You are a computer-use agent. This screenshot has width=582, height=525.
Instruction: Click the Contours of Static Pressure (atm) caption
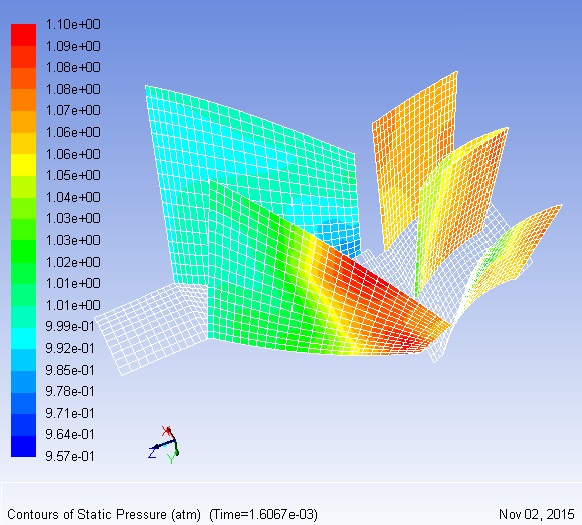pos(104,515)
